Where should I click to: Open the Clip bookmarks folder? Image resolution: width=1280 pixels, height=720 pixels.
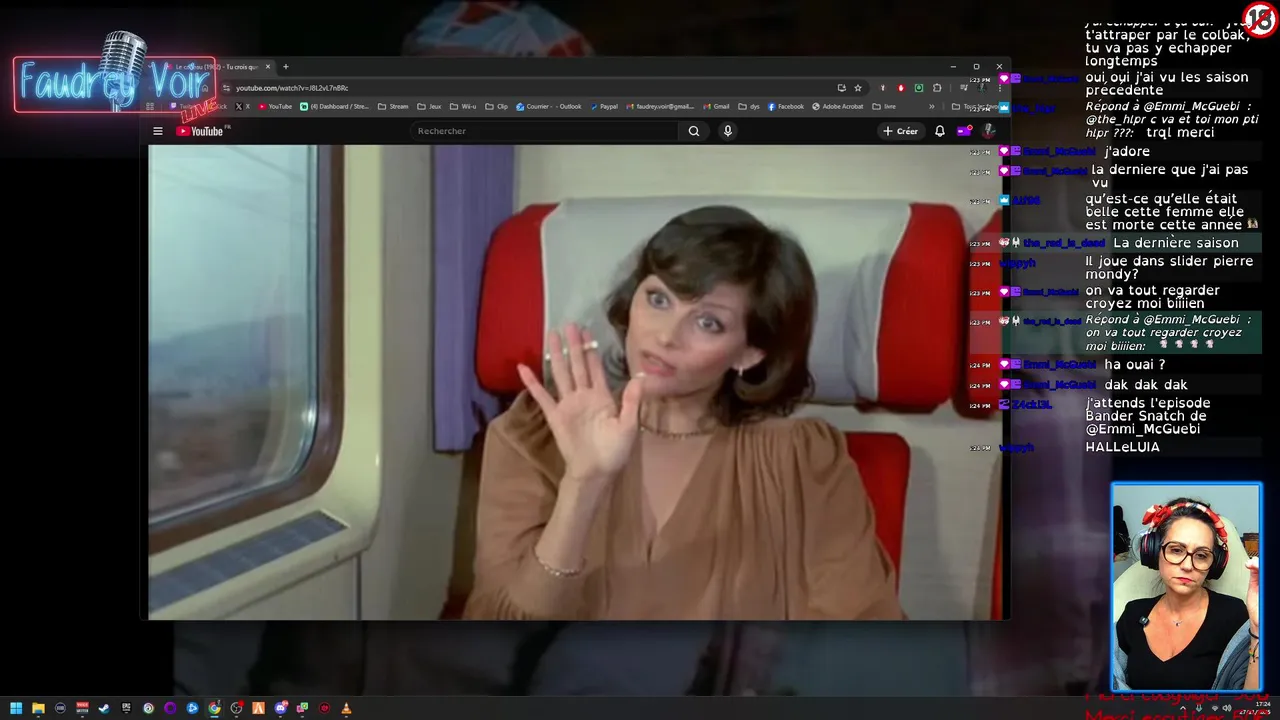point(497,106)
